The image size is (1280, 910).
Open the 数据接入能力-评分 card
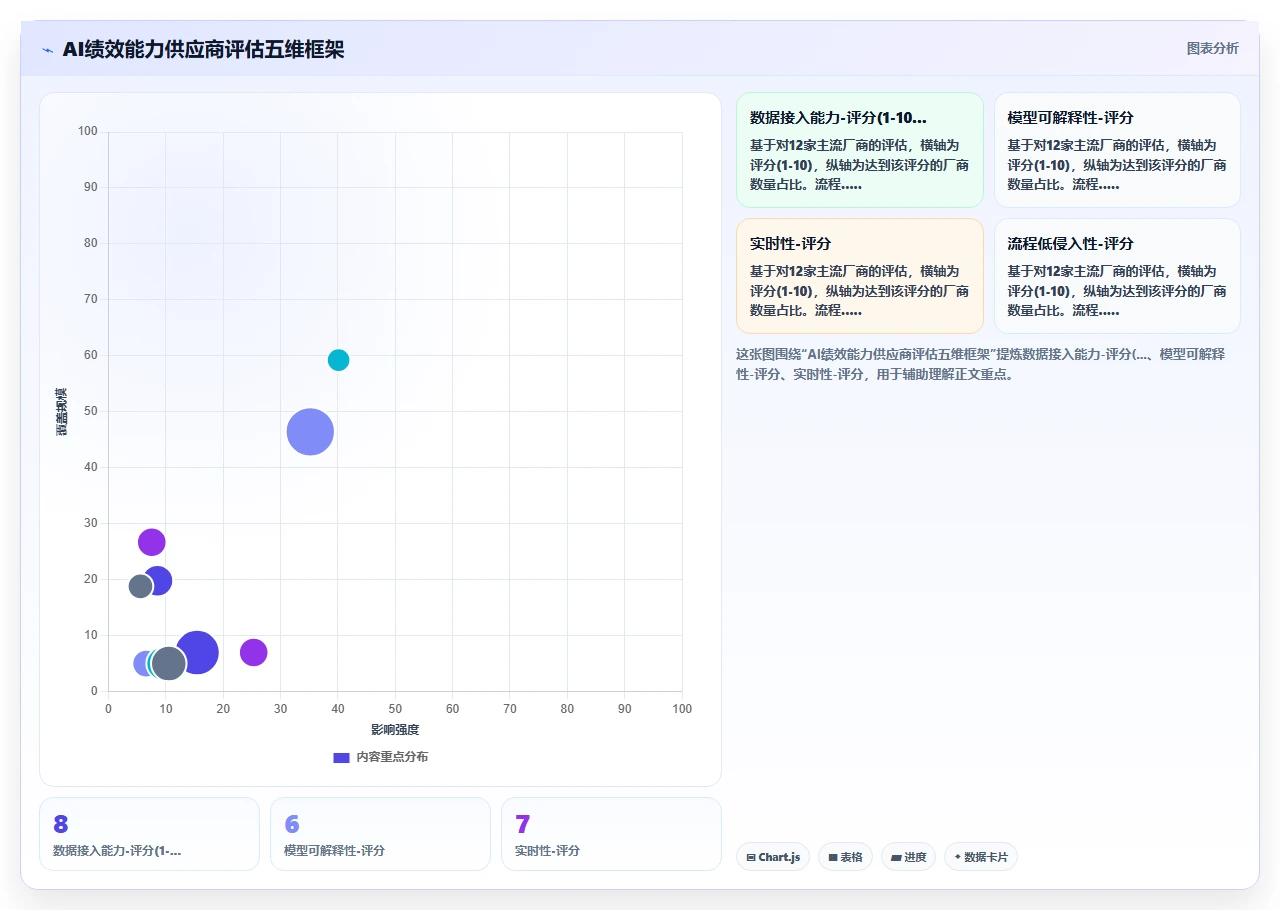coord(860,150)
